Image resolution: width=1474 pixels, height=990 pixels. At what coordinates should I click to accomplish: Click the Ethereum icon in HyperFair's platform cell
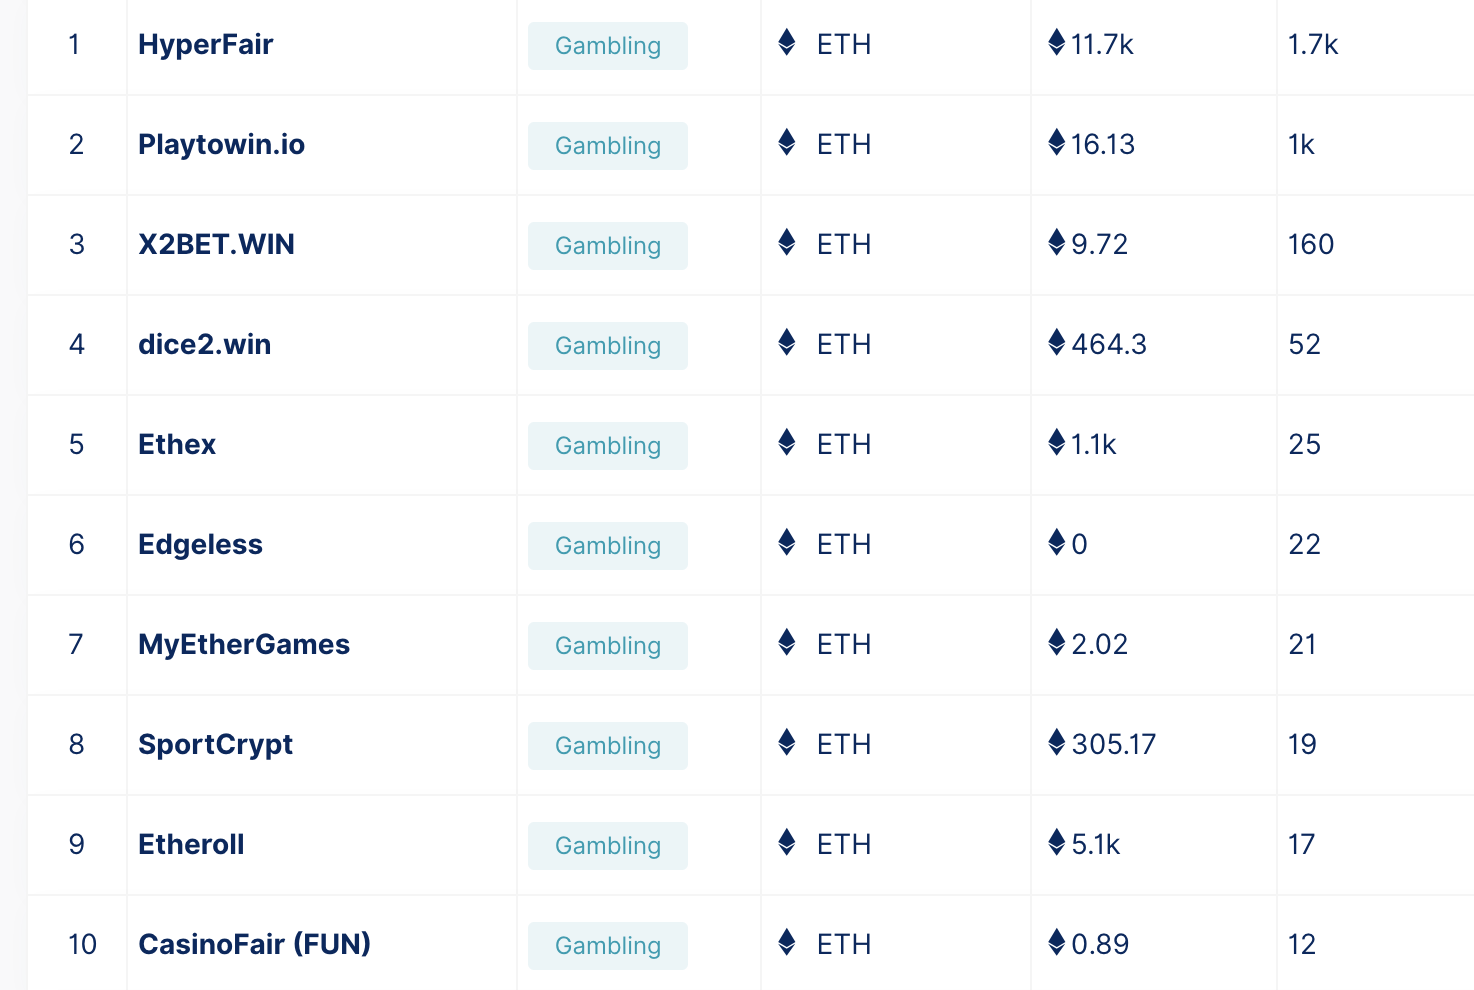pos(787,42)
